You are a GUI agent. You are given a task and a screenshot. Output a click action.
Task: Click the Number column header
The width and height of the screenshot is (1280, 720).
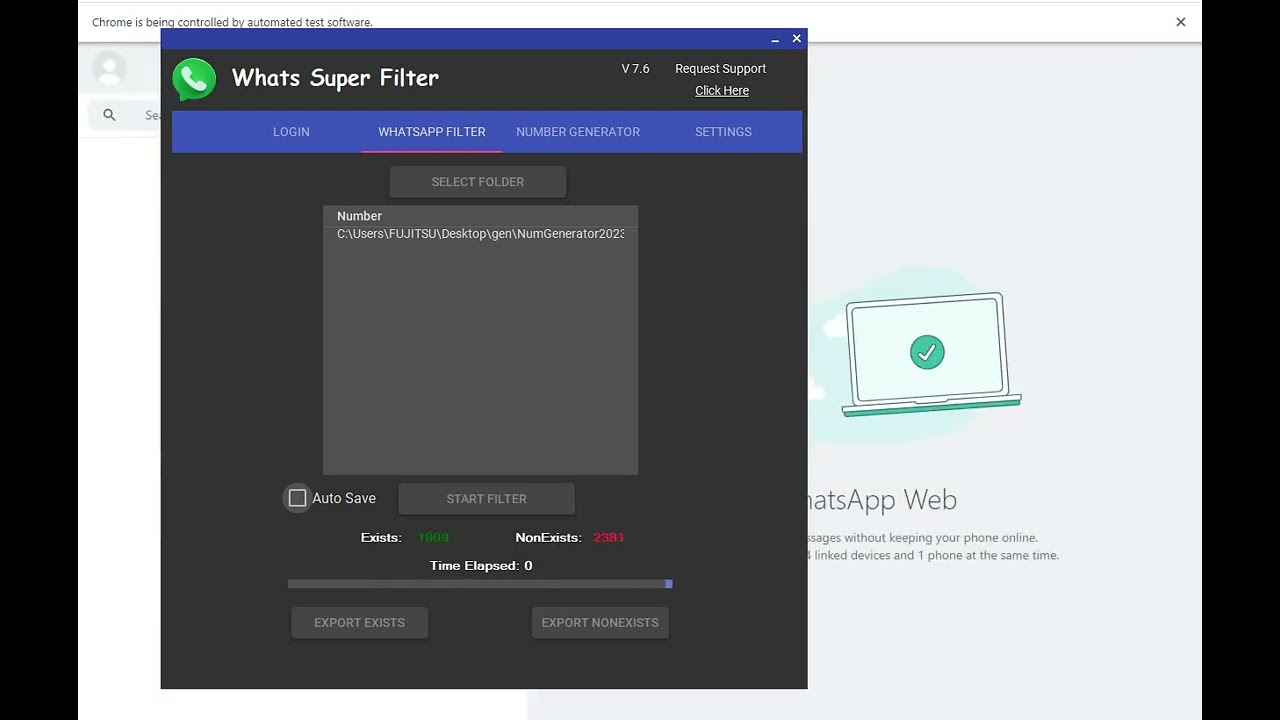359,216
